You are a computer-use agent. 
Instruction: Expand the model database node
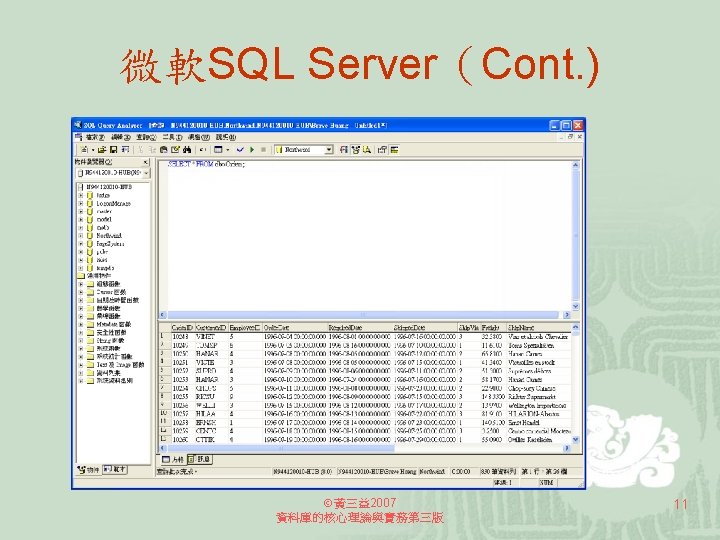(x=81, y=219)
